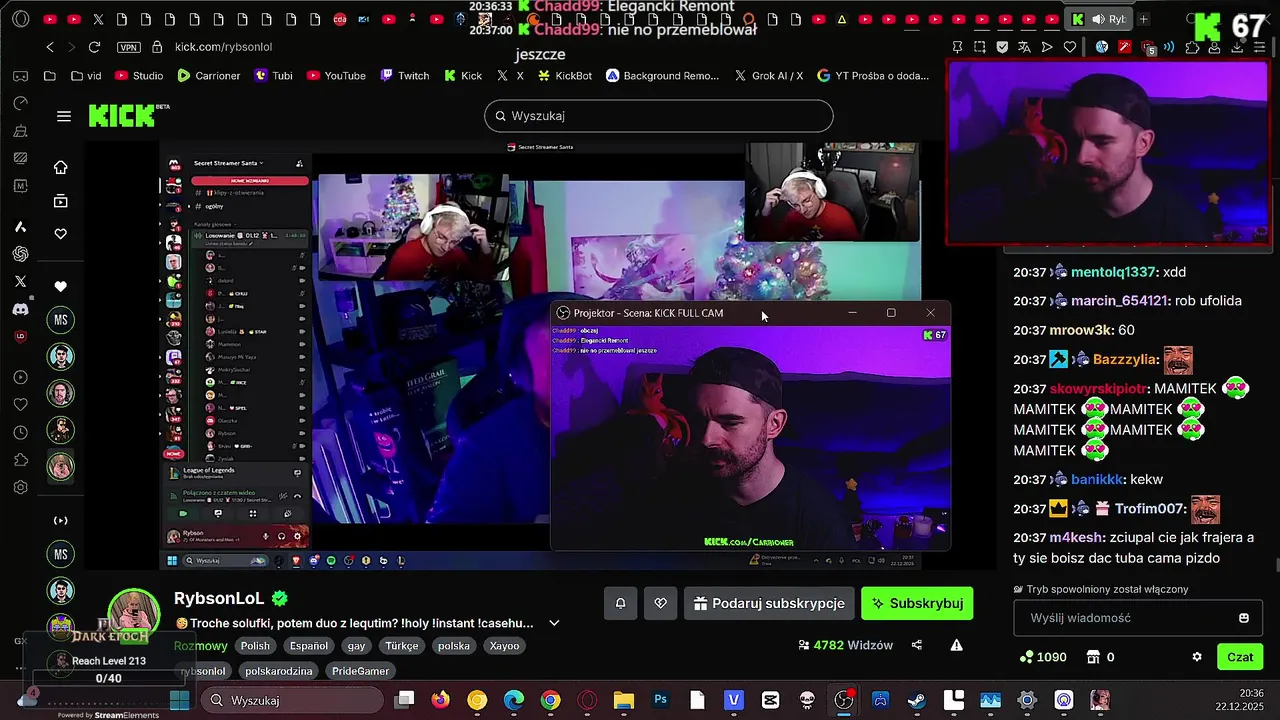Open the browser extensions cube icon
The width and height of the screenshot is (1280, 720).
1192,47
